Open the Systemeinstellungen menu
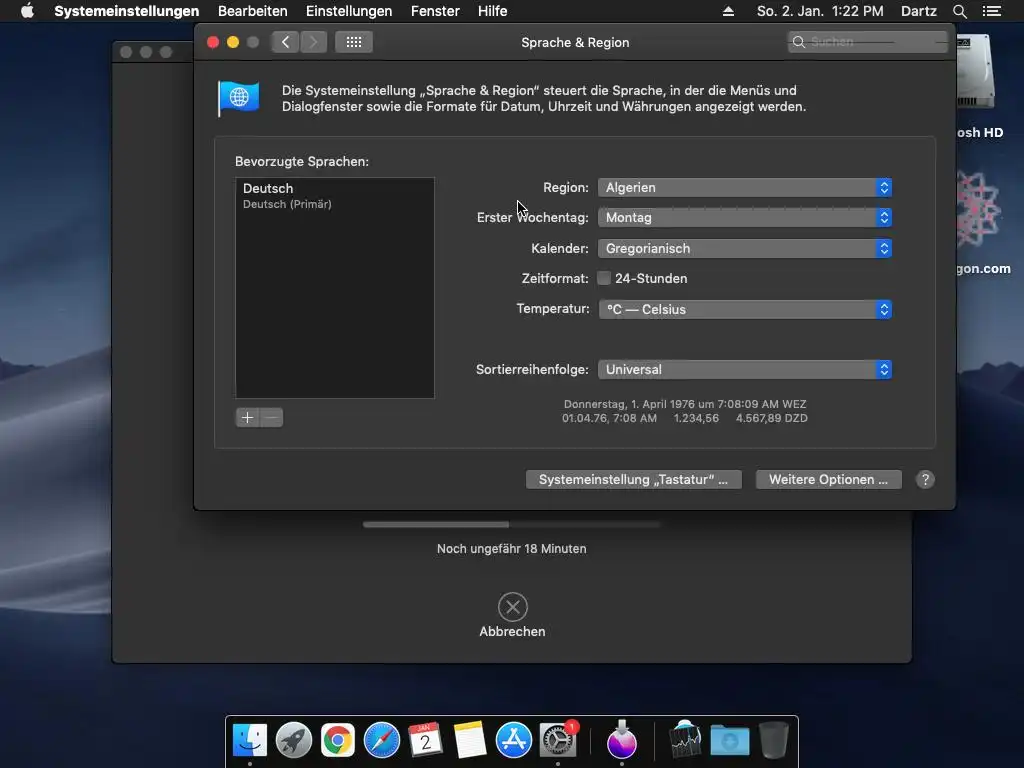Image resolution: width=1024 pixels, height=768 pixels. 127,11
